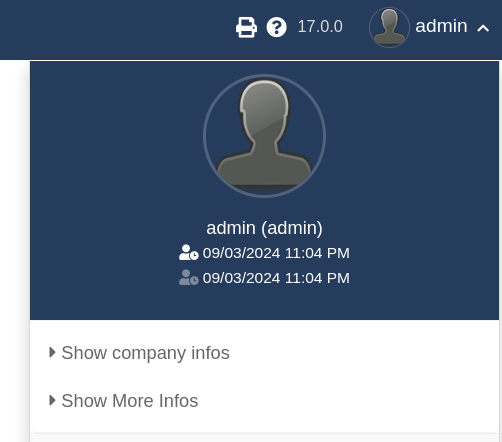Click the second, lower 09/03/2024 11:04 PM date

[x=276, y=278]
